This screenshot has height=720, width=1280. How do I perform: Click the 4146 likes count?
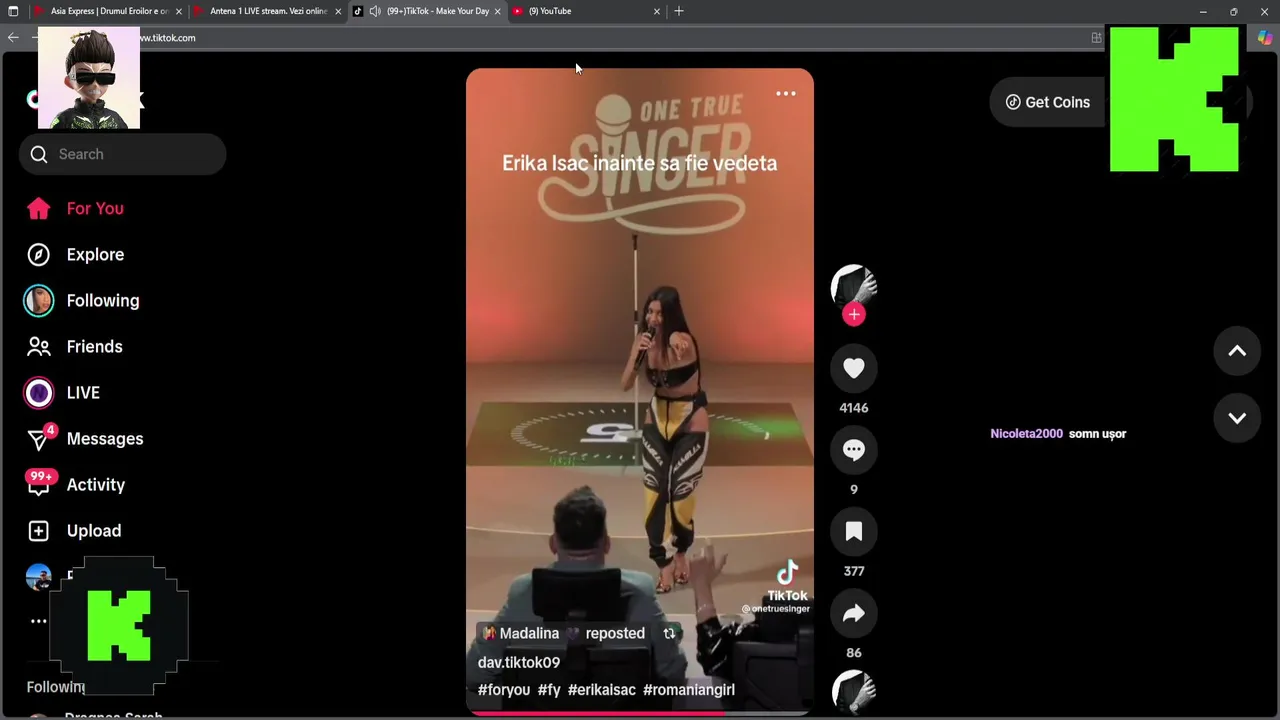(x=853, y=408)
